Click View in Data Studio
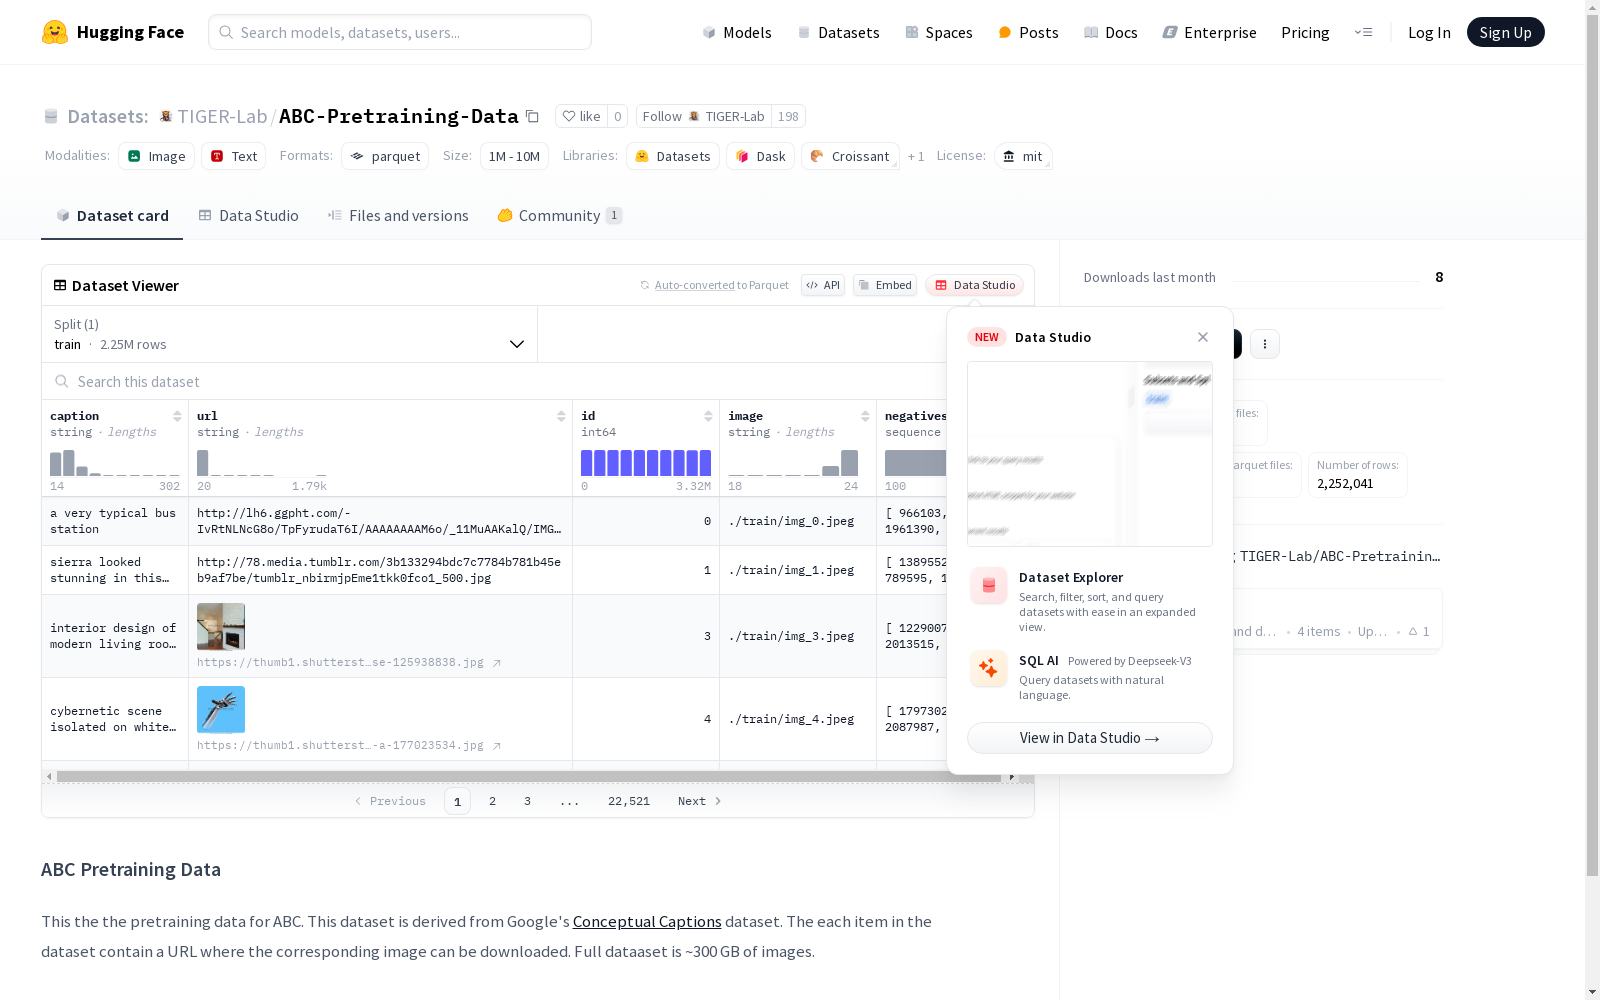The image size is (1600, 1000). tap(1090, 738)
